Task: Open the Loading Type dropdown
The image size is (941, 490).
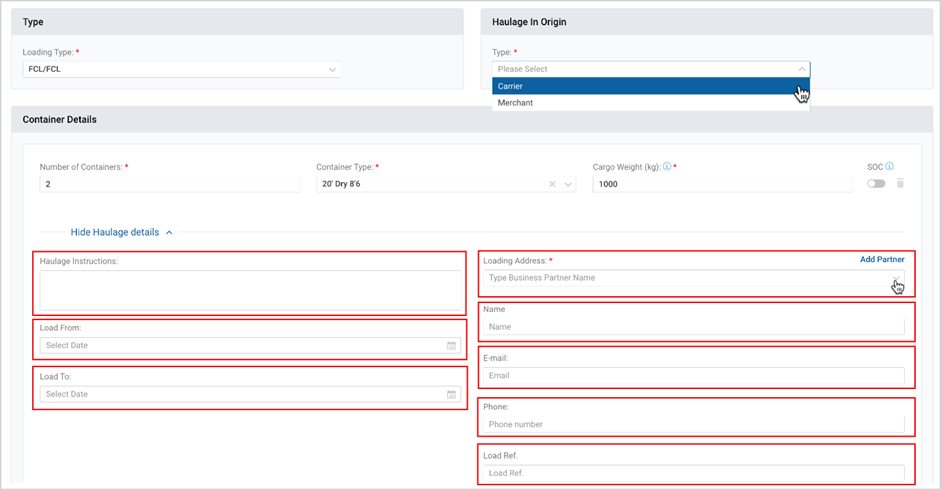Action: (182, 69)
